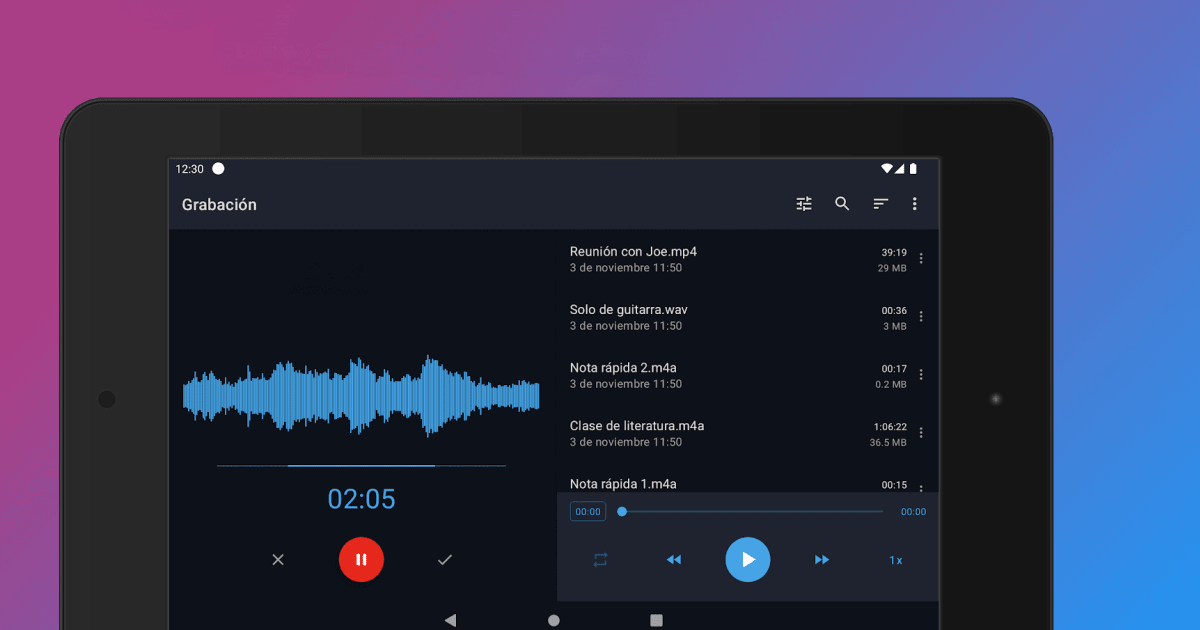Discard the recording with the X icon
Screen dimensions: 1200x630
coord(277,559)
